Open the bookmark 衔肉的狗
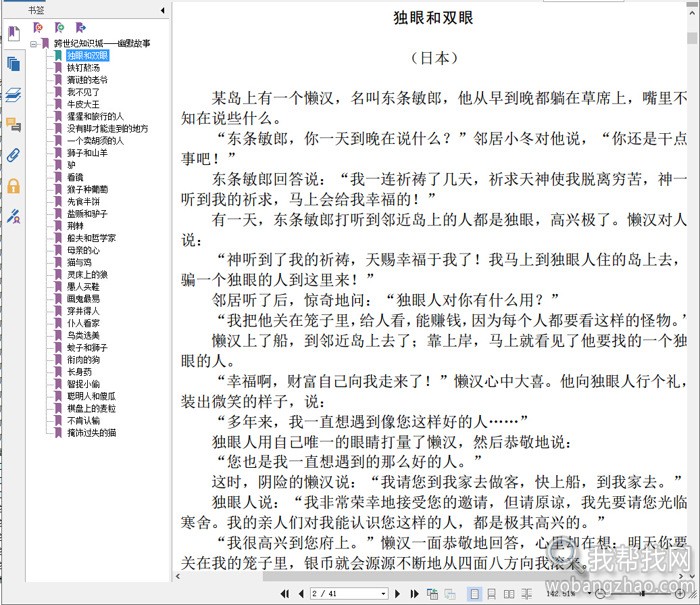This screenshot has width=700, height=605. point(83,359)
